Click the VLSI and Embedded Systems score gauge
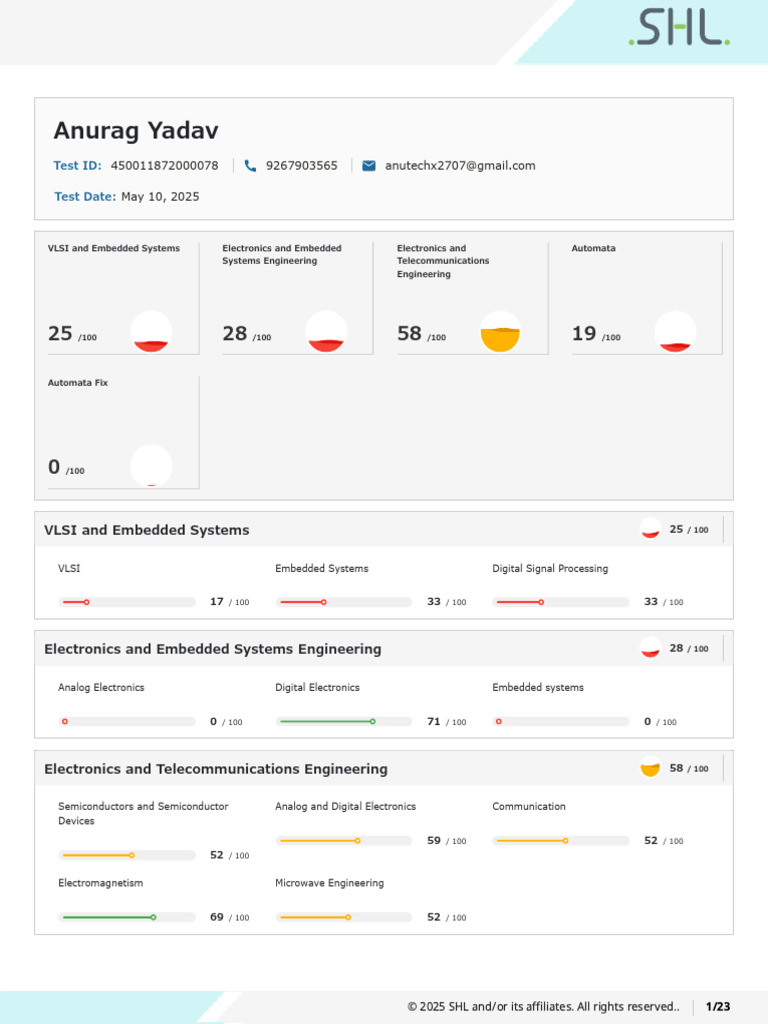Screen dimensions: 768x1024 pyautogui.click(x=151, y=332)
